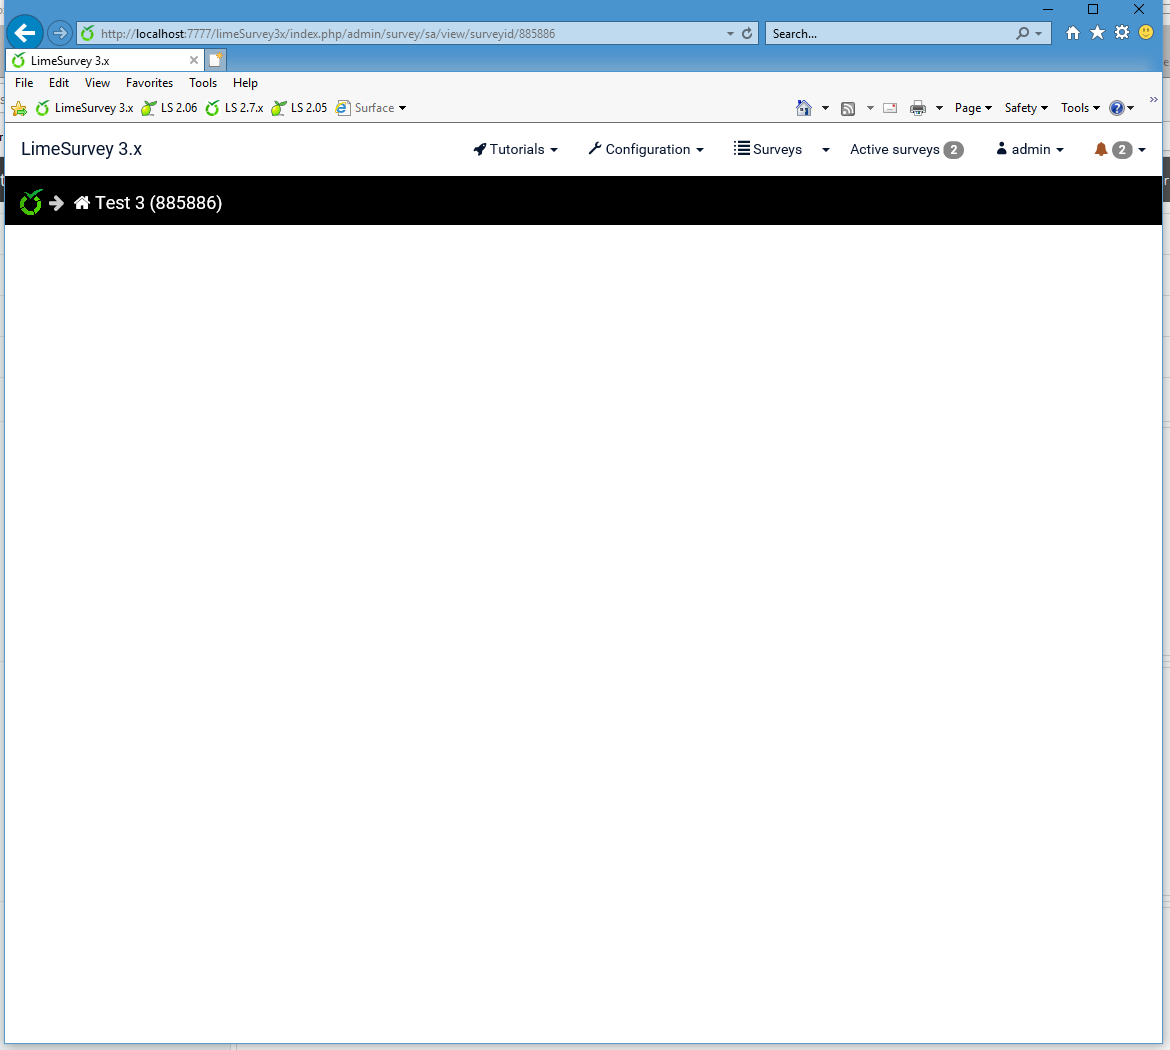
Task: Click the search magnifier icon
Action: 1022,34
